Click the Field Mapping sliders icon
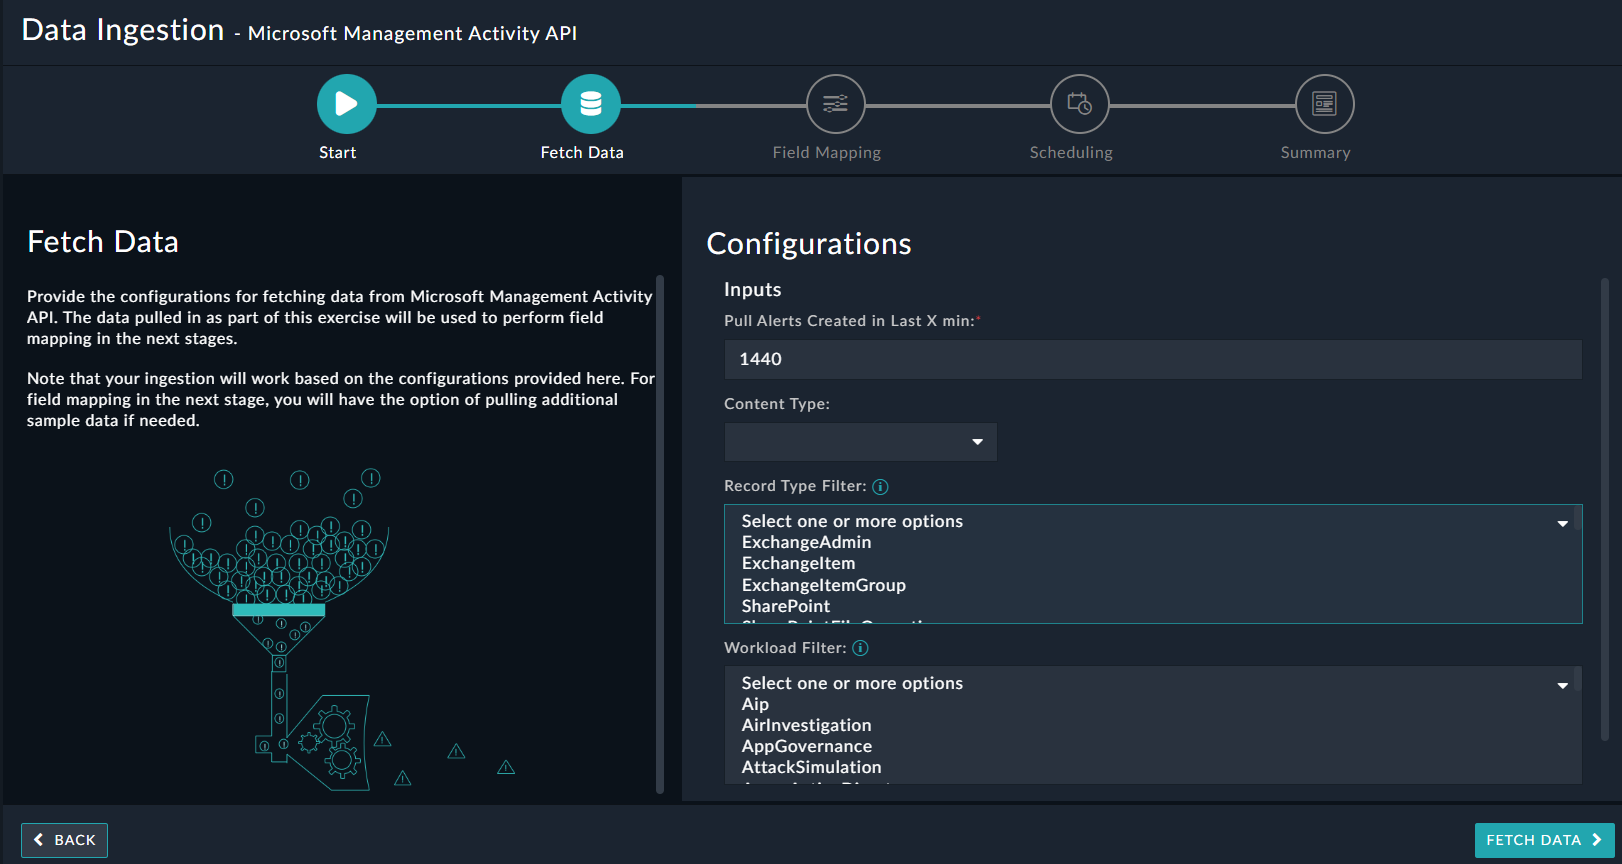 pos(835,104)
